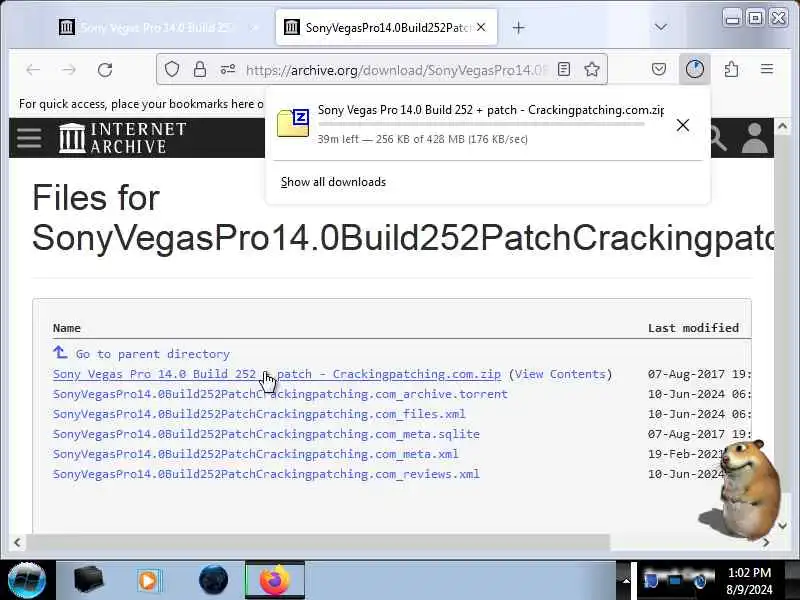Cancel the zip download with the X
Viewport: 800px width, 600px height.
click(x=683, y=125)
